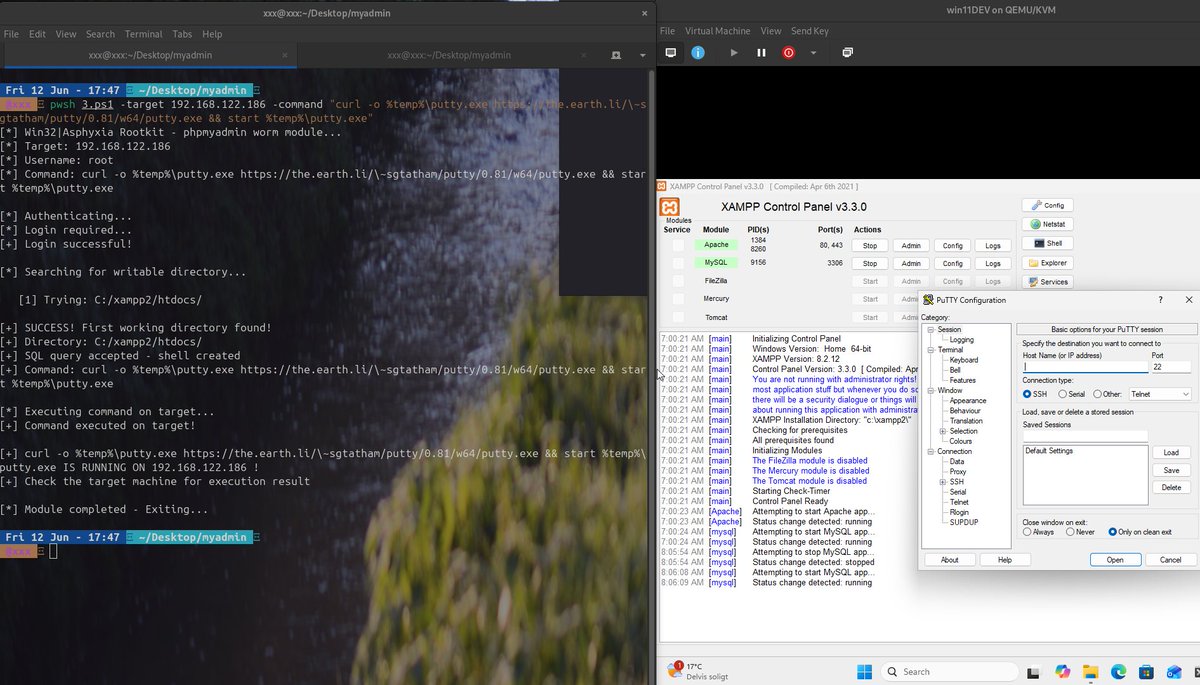Expand the SSH tree node
The image size is (1200, 685).
942,482
